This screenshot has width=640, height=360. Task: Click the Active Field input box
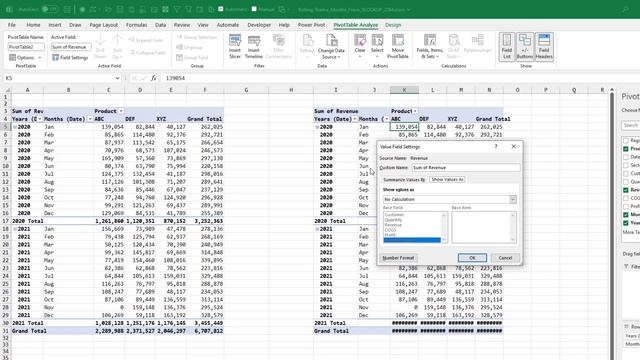coord(71,47)
